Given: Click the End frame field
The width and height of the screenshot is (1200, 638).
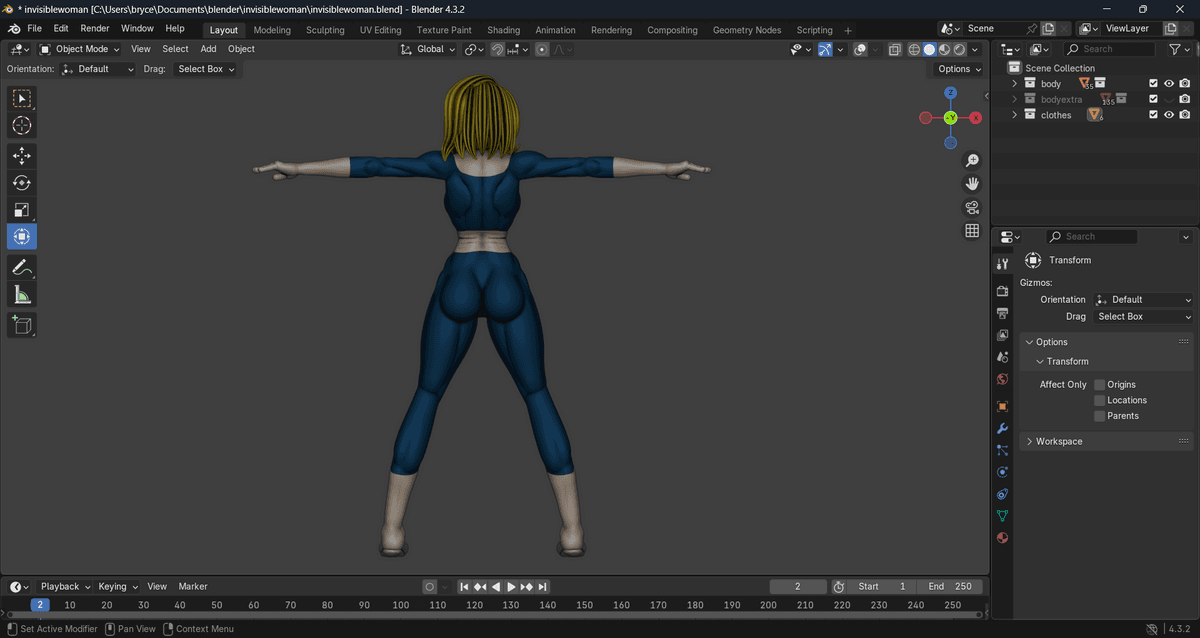Looking at the screenshot, I should [950, 586].
